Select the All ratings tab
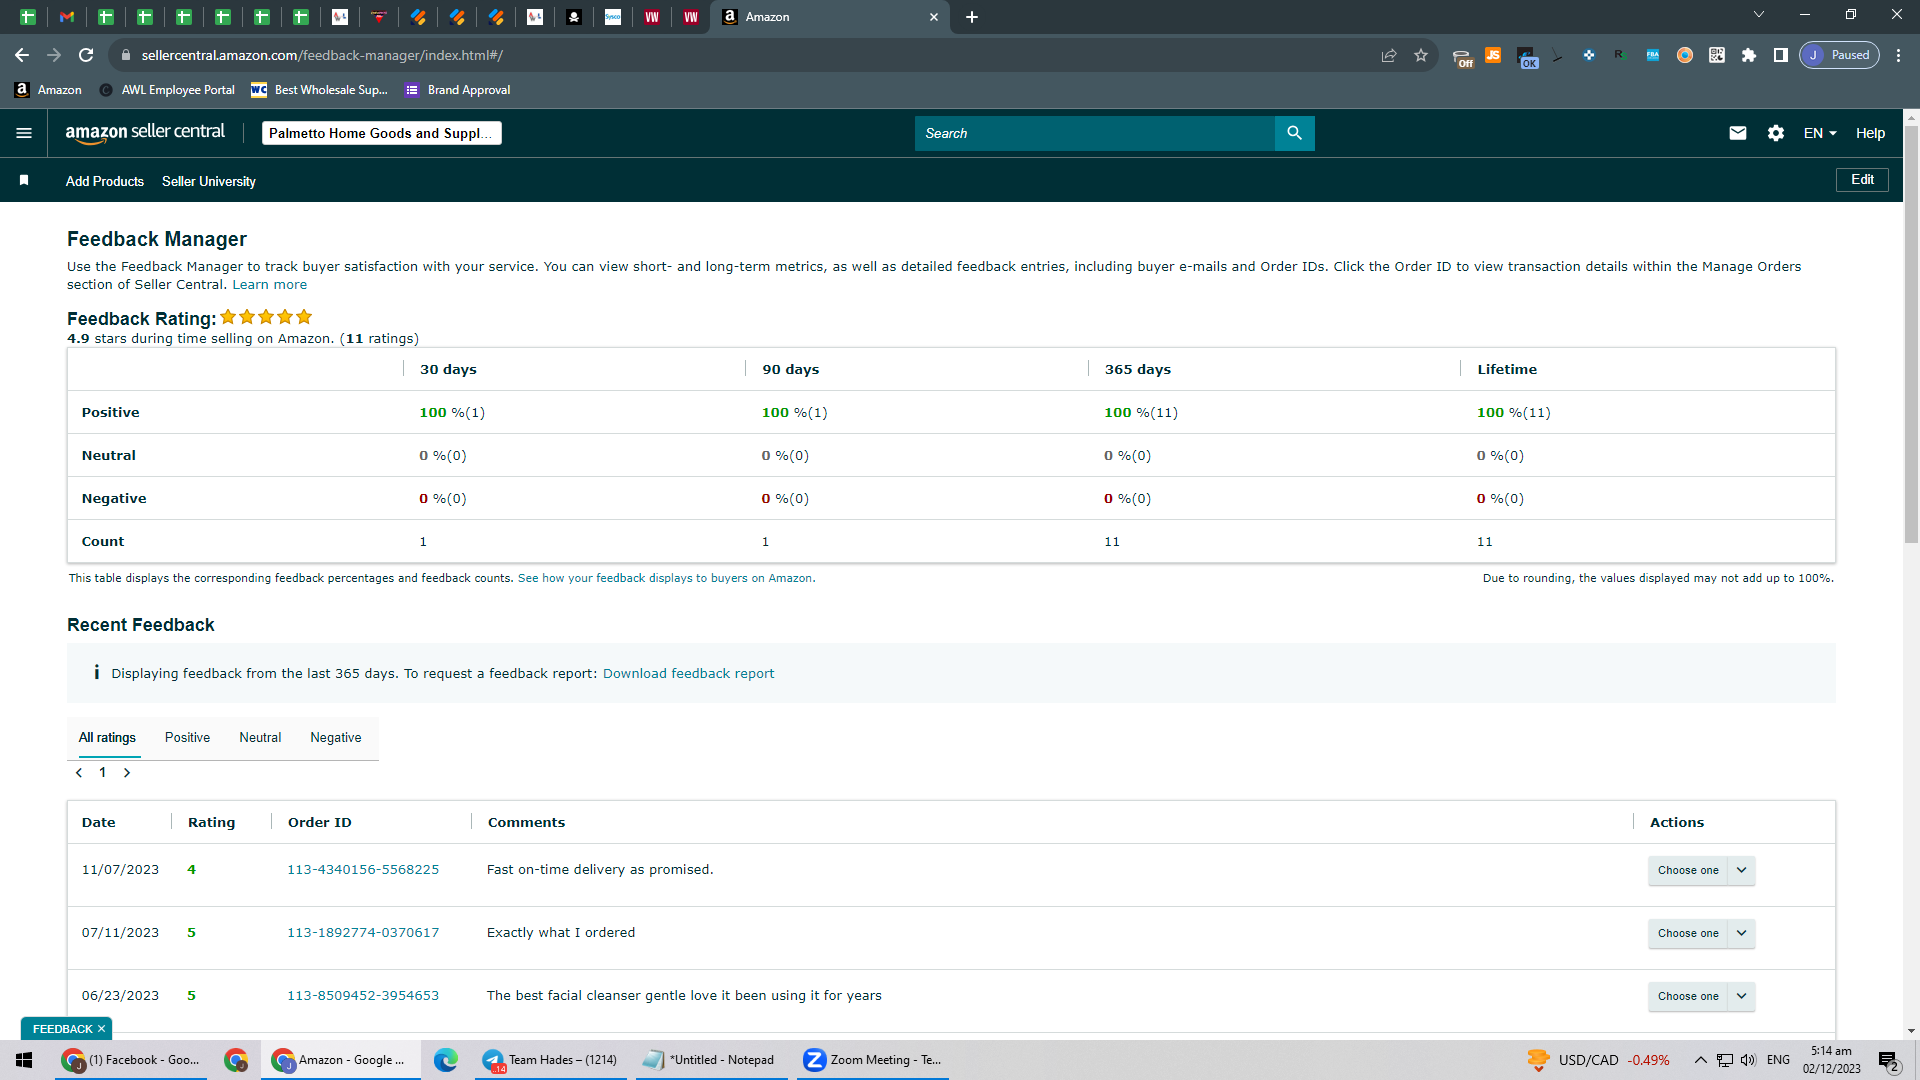 107,738
